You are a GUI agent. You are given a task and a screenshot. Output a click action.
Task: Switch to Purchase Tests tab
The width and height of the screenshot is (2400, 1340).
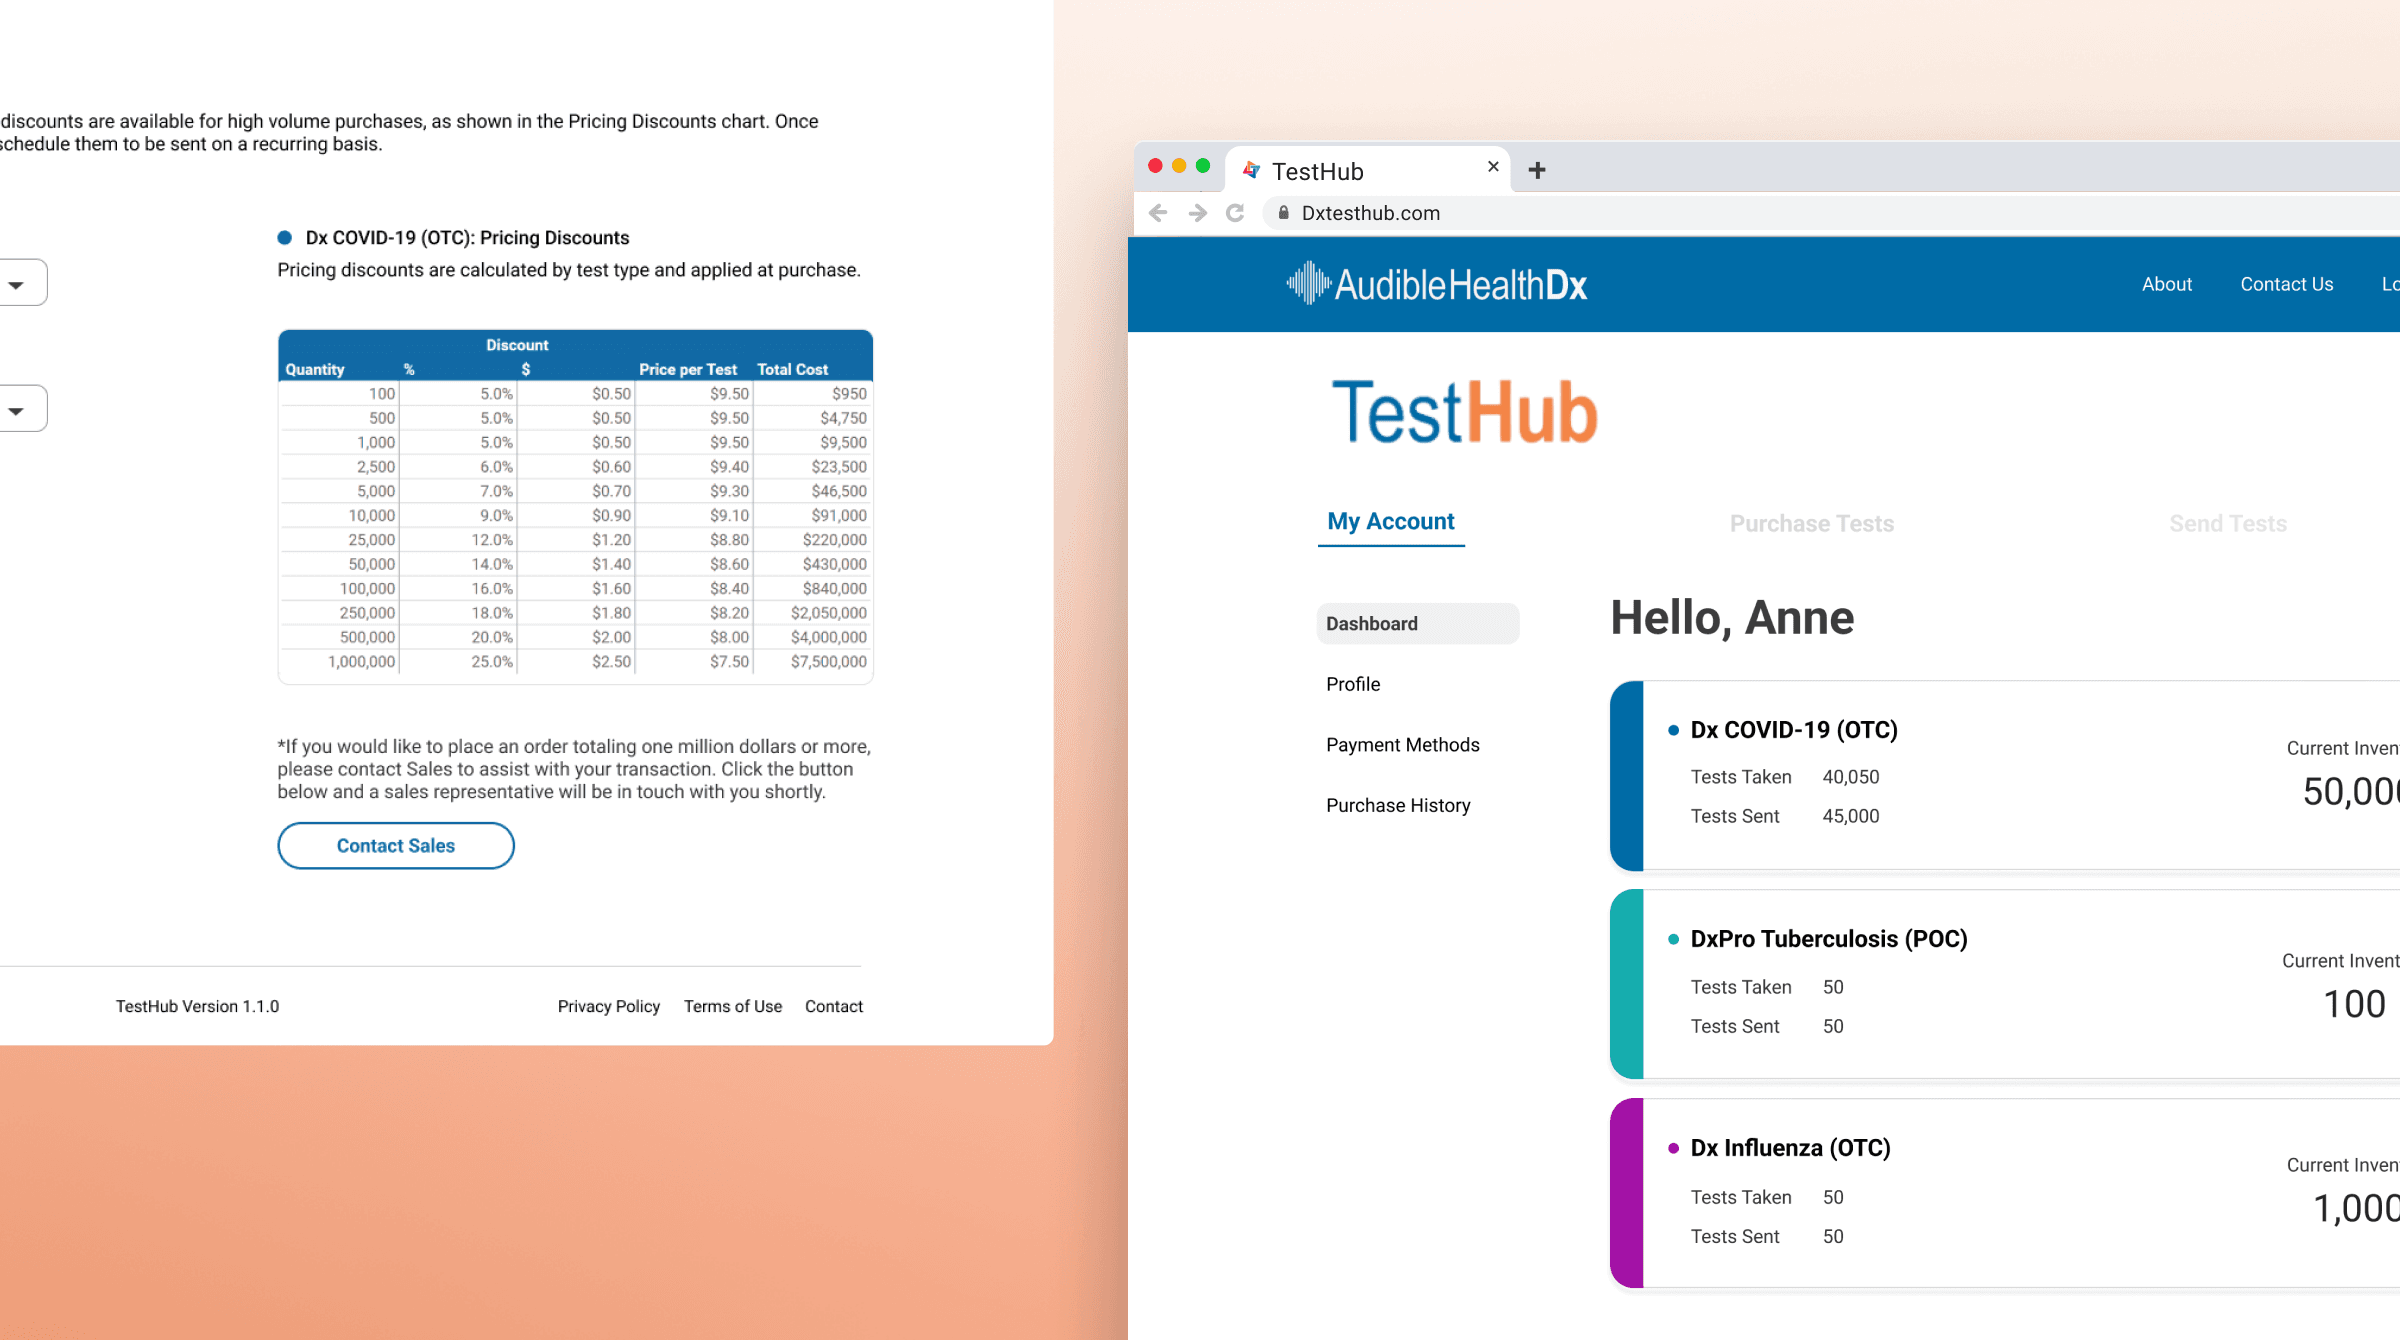click(1811, 523)
